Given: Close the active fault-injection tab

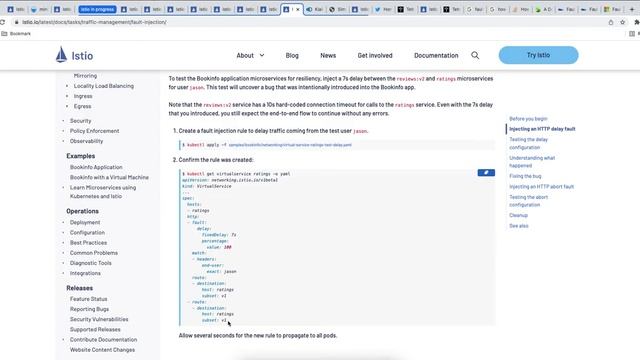Looking at the screenshot, I should (x=298, y=9).
